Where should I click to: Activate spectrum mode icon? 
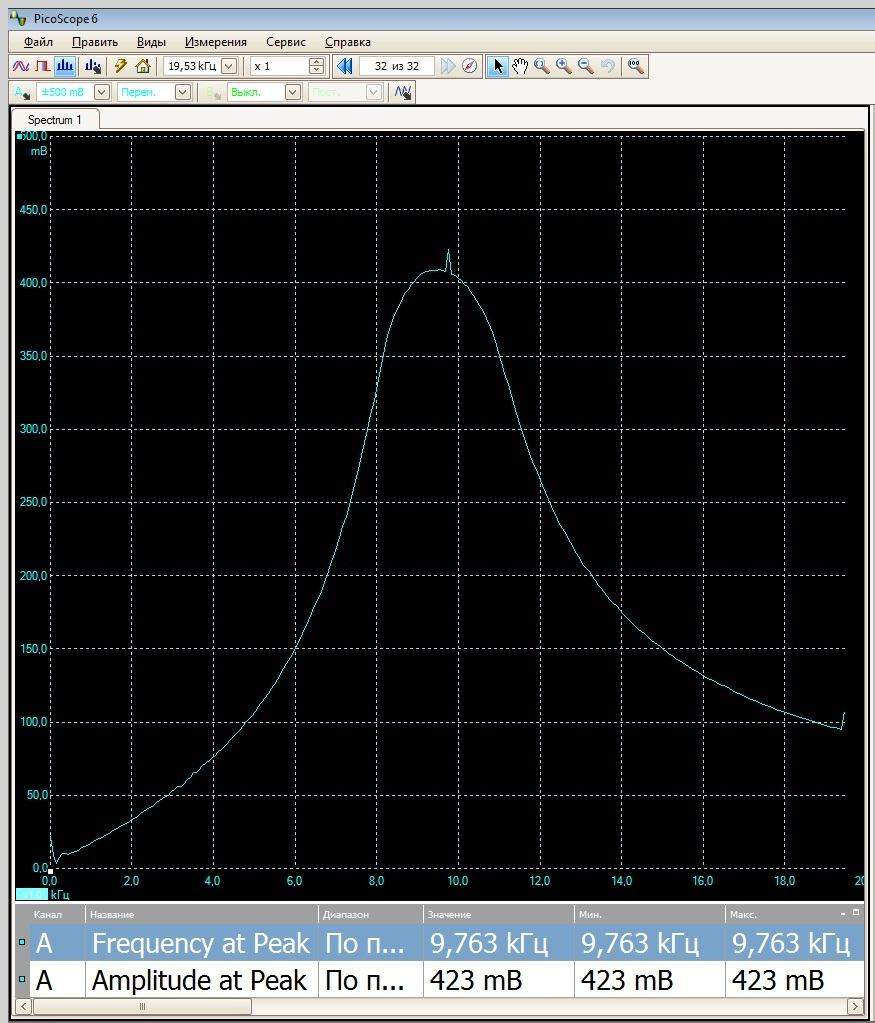pos(65,66)
